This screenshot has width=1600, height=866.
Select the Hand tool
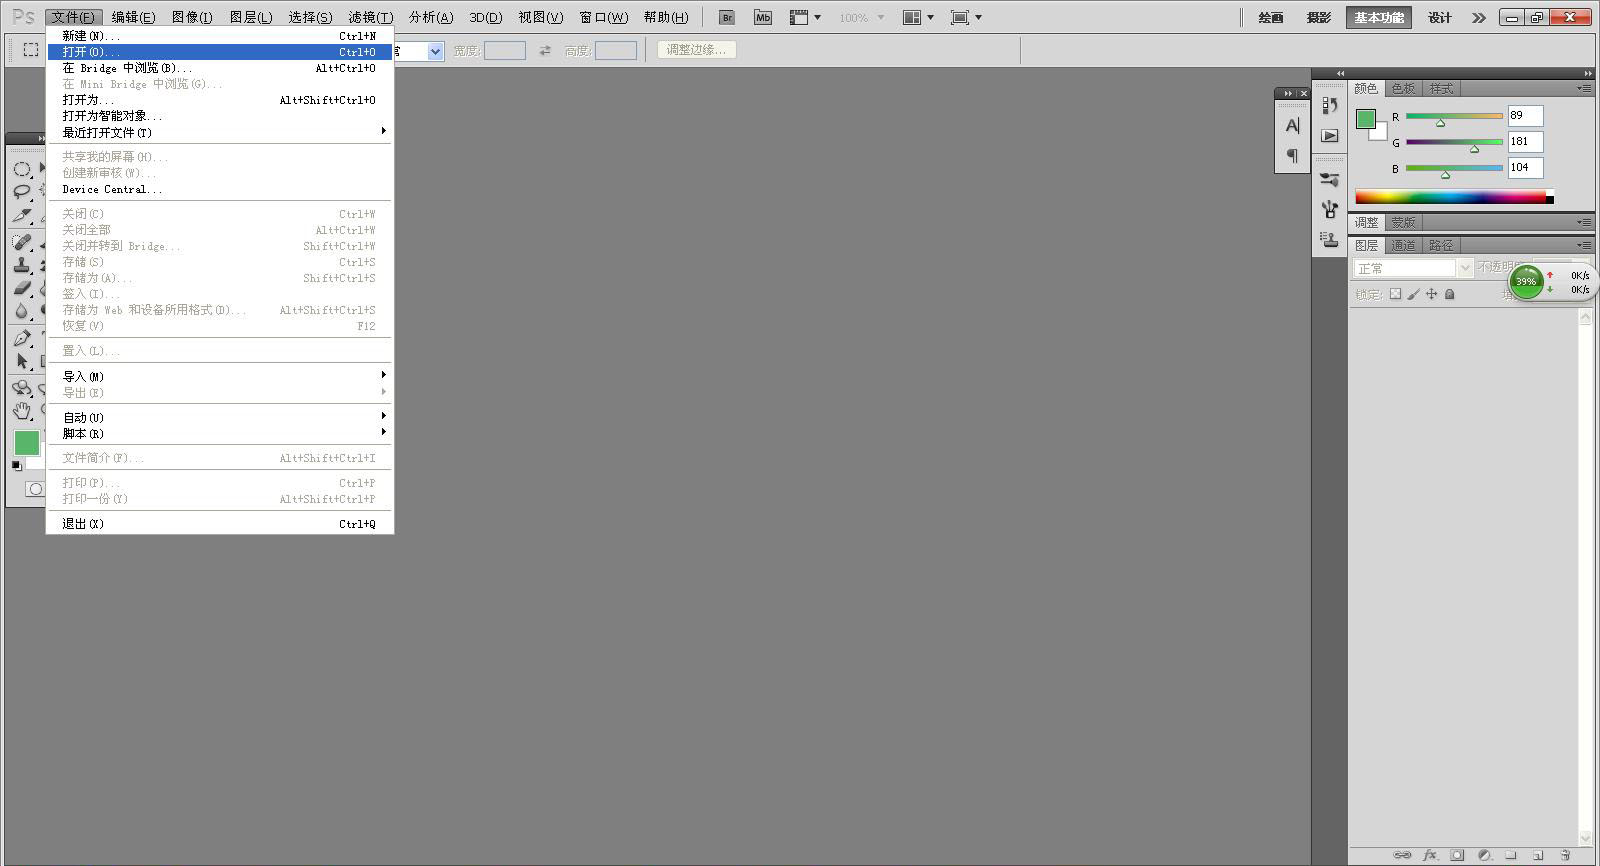pos(22,410)
